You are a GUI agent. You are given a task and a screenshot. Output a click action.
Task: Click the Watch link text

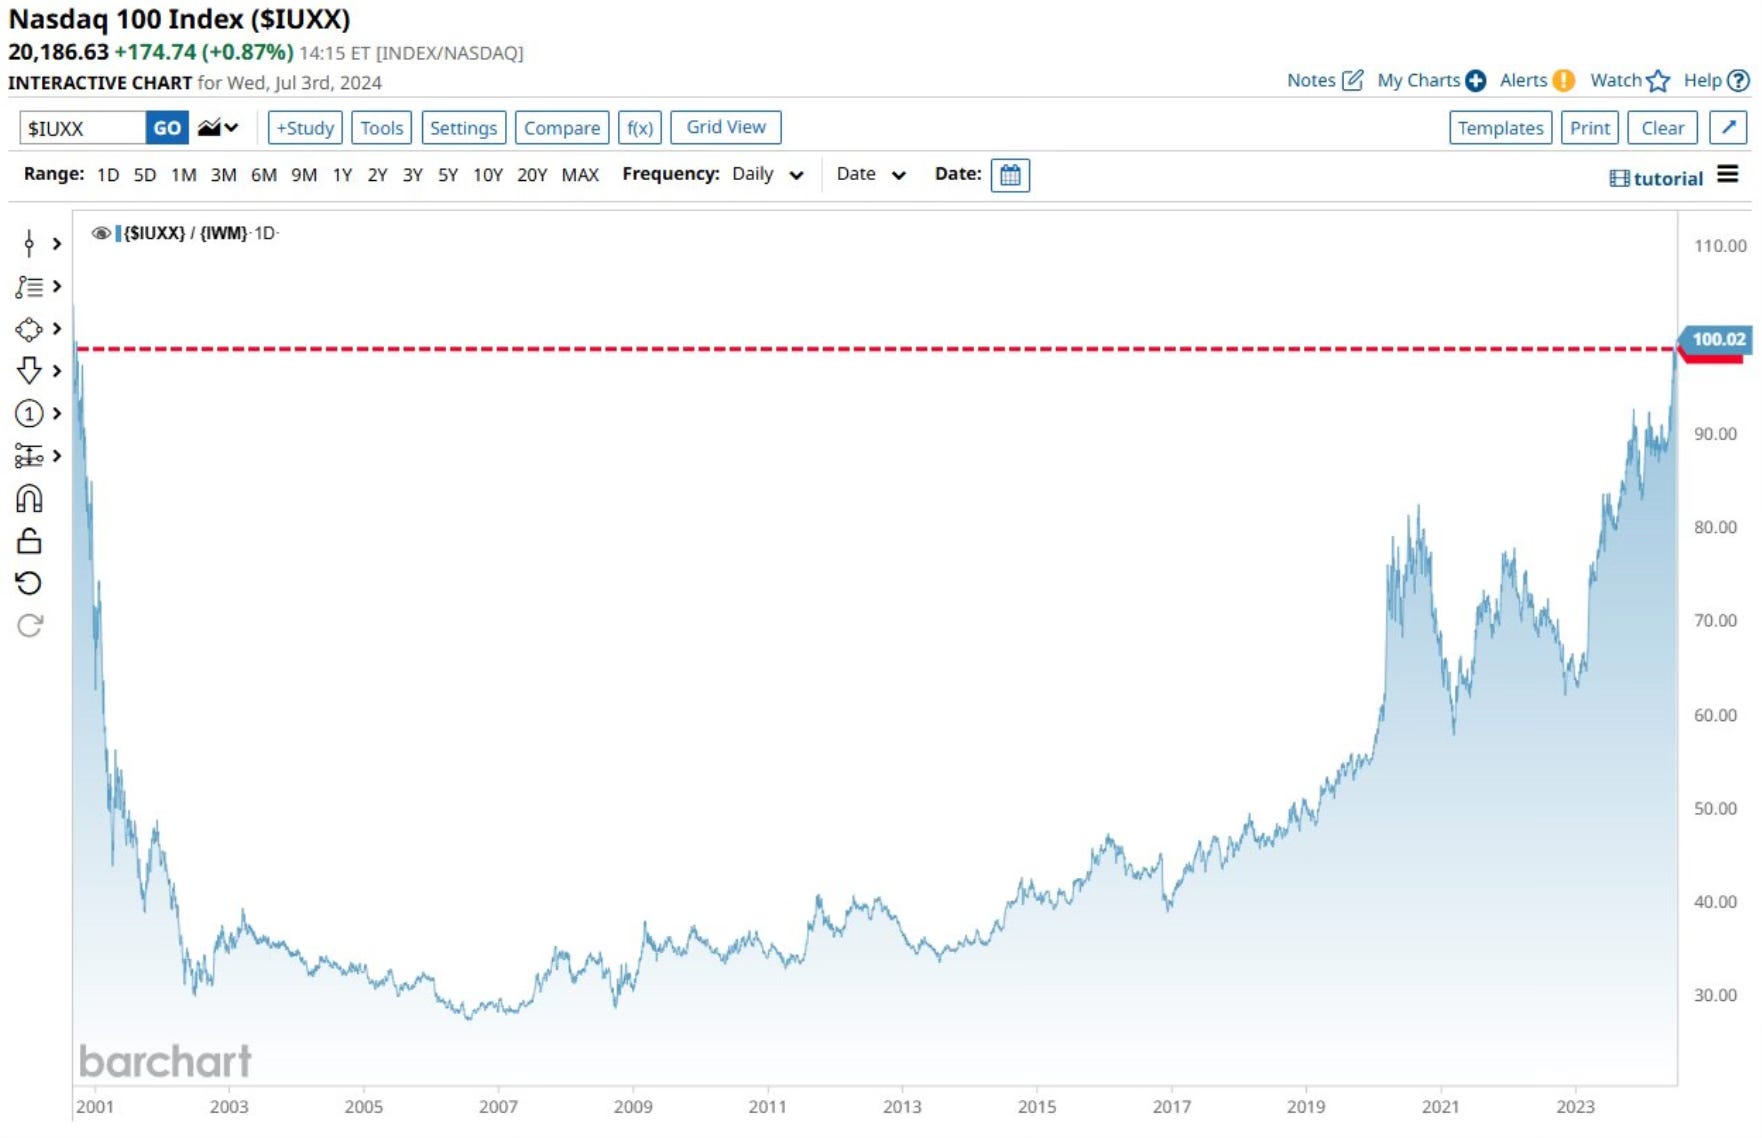1616,80
